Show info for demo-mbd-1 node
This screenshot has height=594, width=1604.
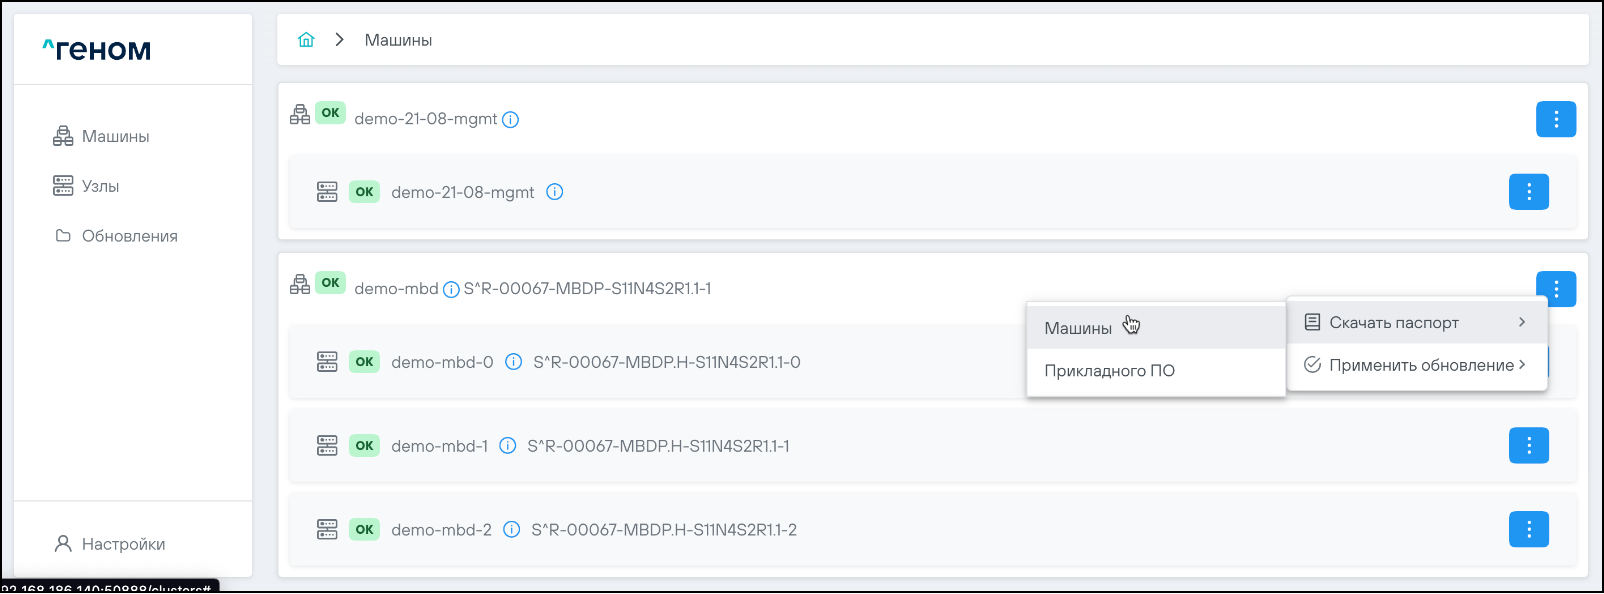508,446
